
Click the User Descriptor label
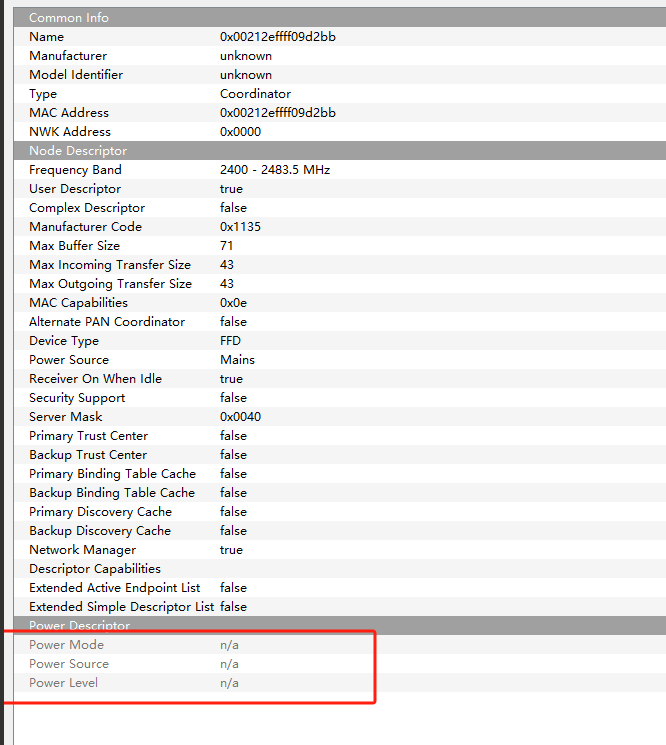pyautogui.click(x=75, y=189)
